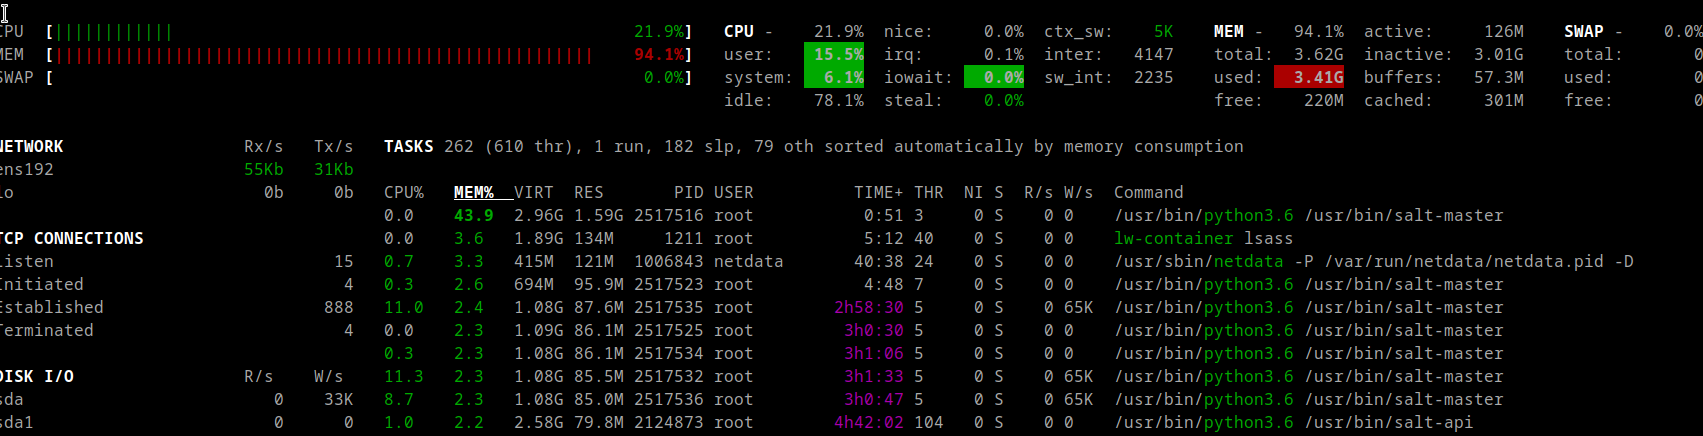Image resolution: width=1703 pixels, height=436 pixels.
Task: Click the Listen connections count 15
Action: [344, 262]
